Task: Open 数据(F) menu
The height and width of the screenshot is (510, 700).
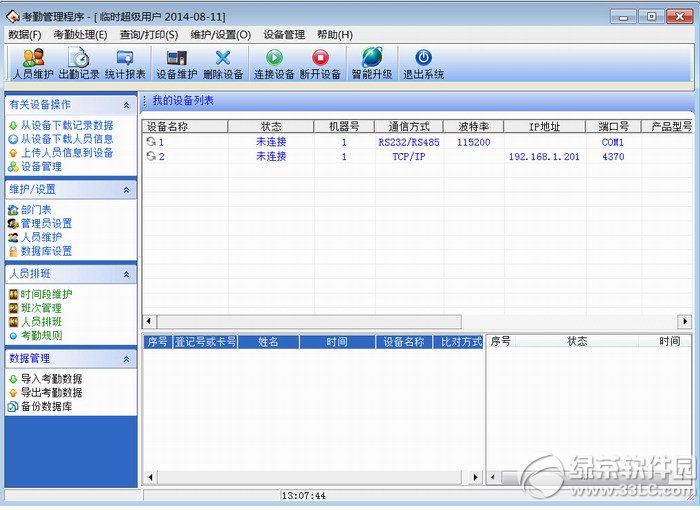Action: pos(25,35)
